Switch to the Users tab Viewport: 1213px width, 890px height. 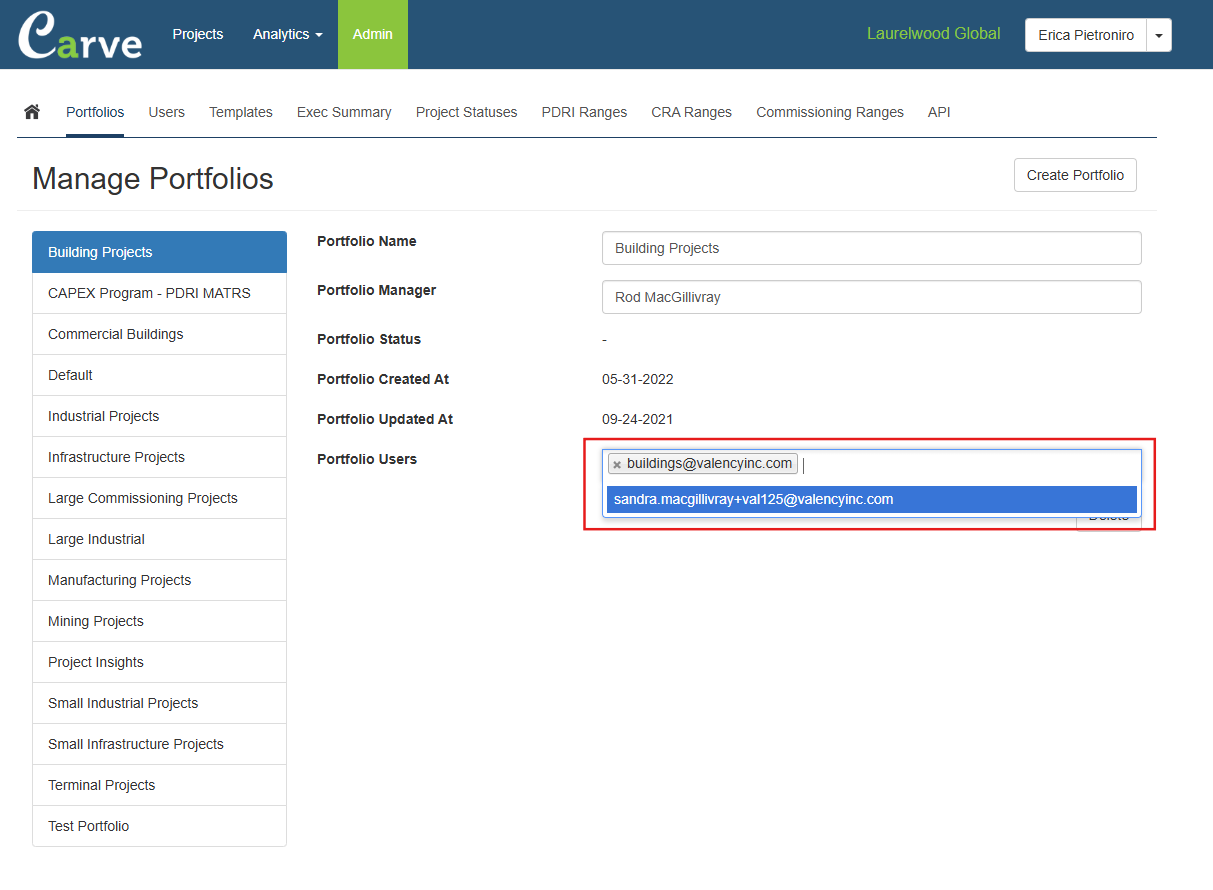pos(166,112)
